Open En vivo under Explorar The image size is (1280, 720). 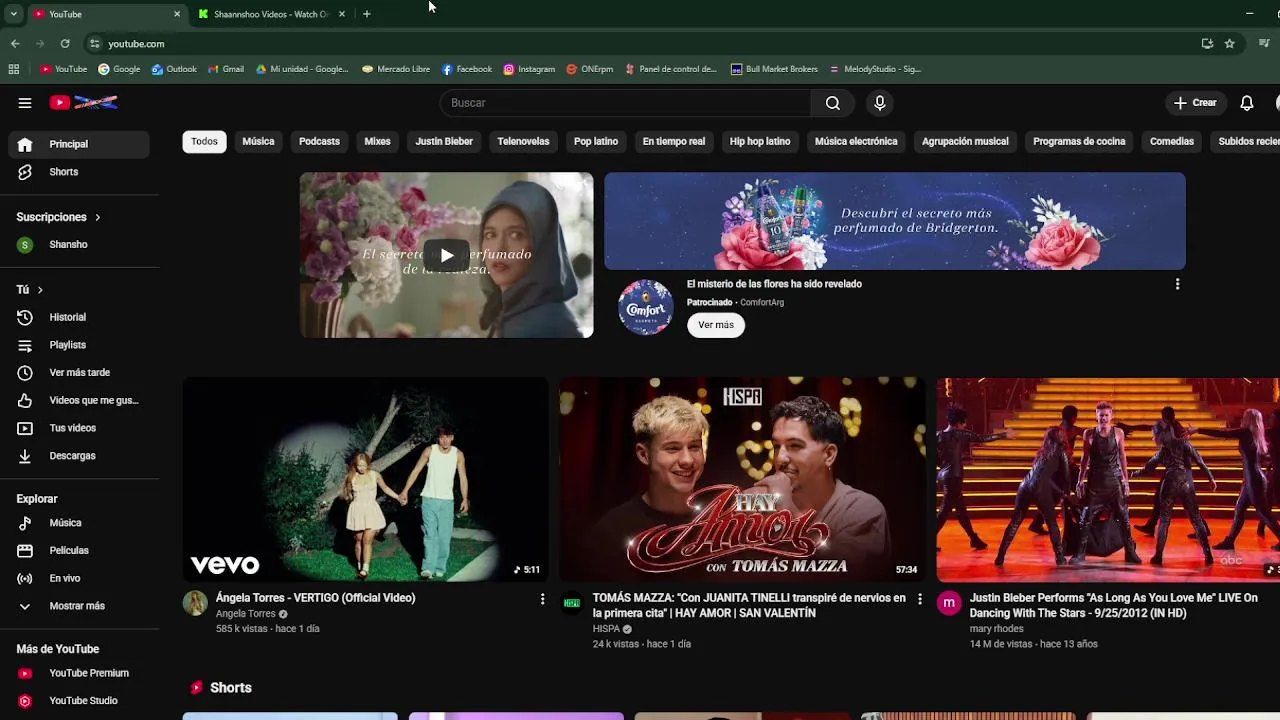78,578
